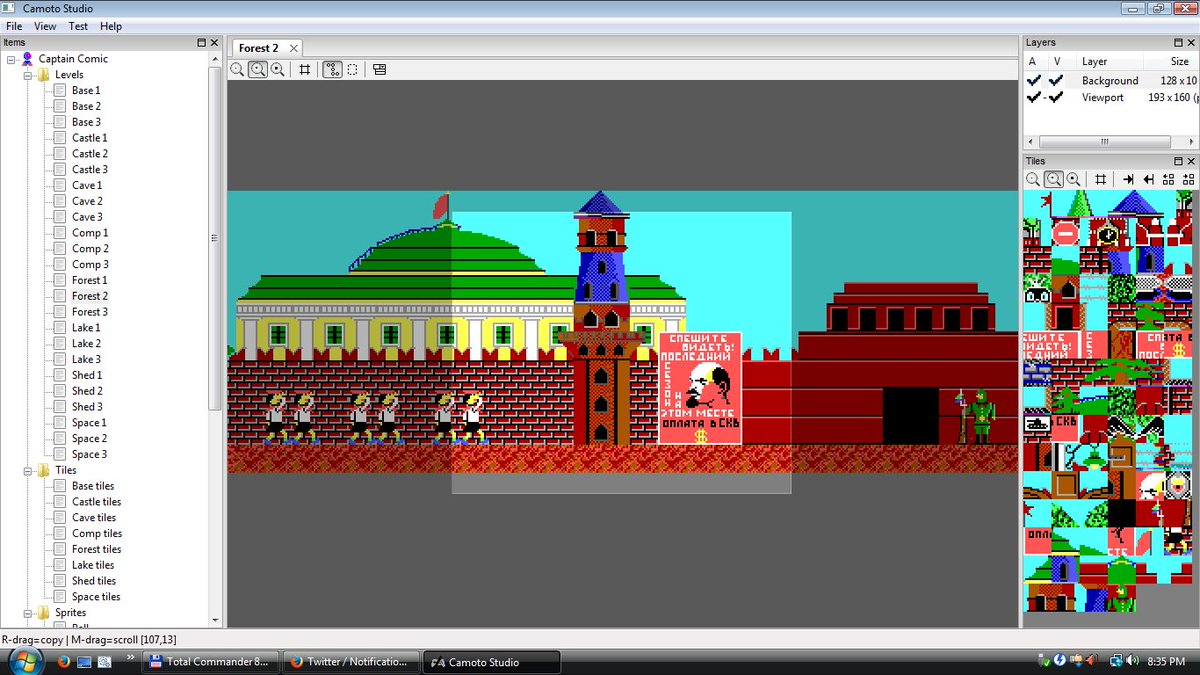
Task: Click the right-arrow-to-bar icon in Tiles toolbar
Action: pos(1128,179)
